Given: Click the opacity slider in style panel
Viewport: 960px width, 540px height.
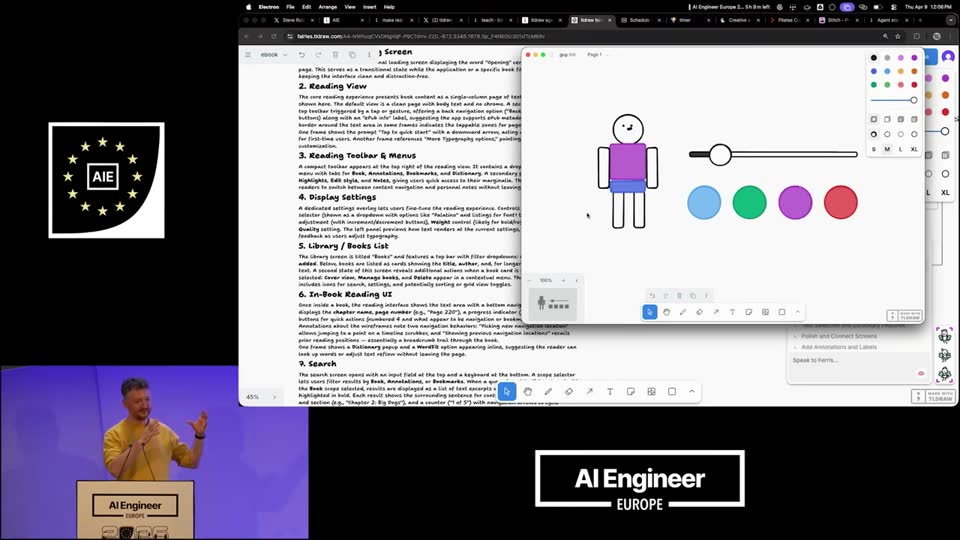Looking at the screenshot, I should (x=894, y=100).
